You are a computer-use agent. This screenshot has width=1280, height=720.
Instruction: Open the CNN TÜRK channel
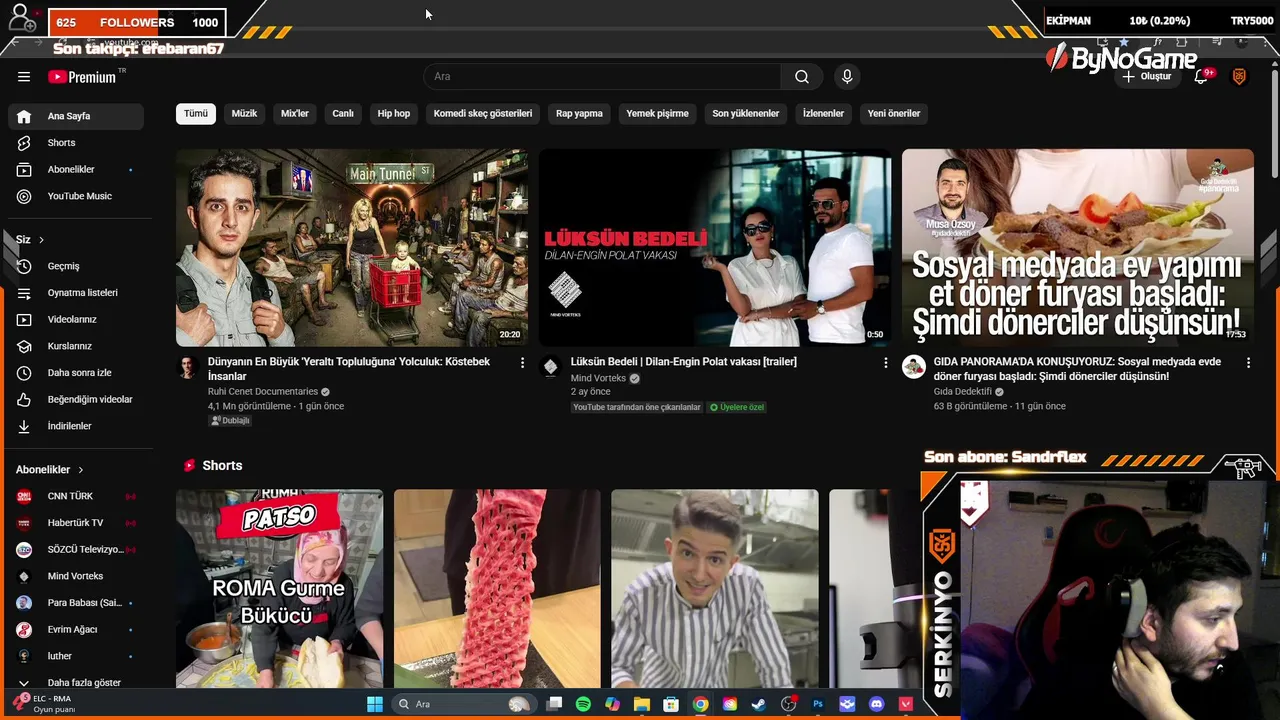click(76, 496)
